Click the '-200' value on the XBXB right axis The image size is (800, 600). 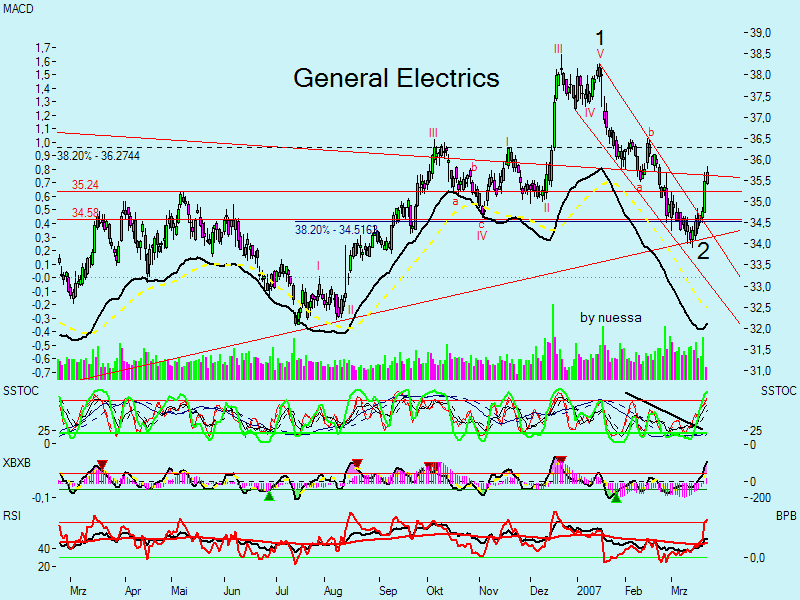tap(759, 498)
